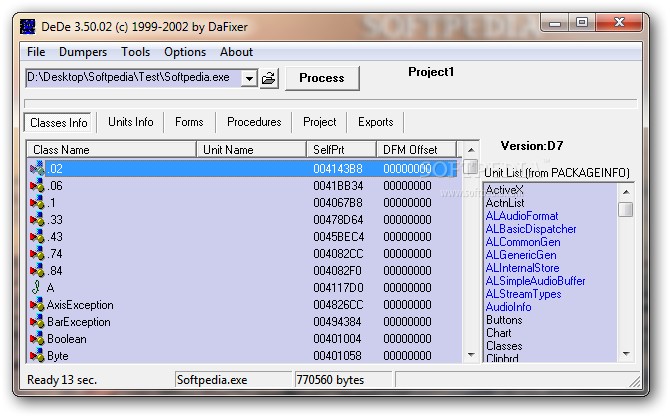Select Classes in the unit list
670x417 pixels.
point(504,346)
